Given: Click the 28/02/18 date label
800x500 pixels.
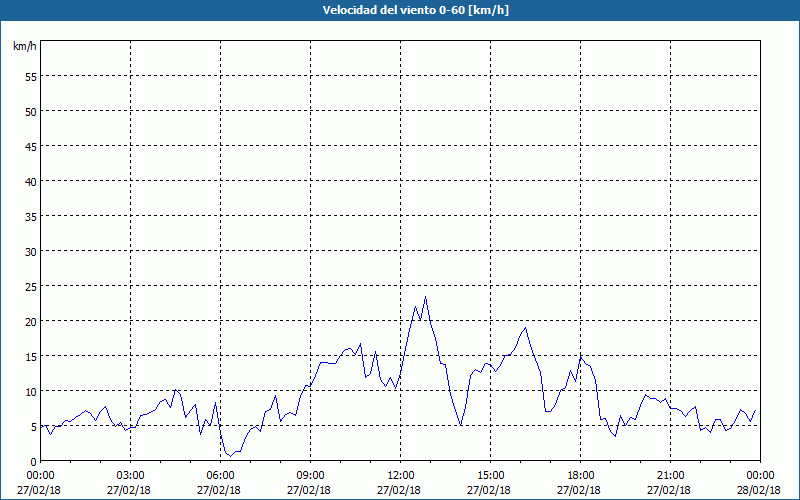Looking at the screenshot, I should click(x=759, y=490).
